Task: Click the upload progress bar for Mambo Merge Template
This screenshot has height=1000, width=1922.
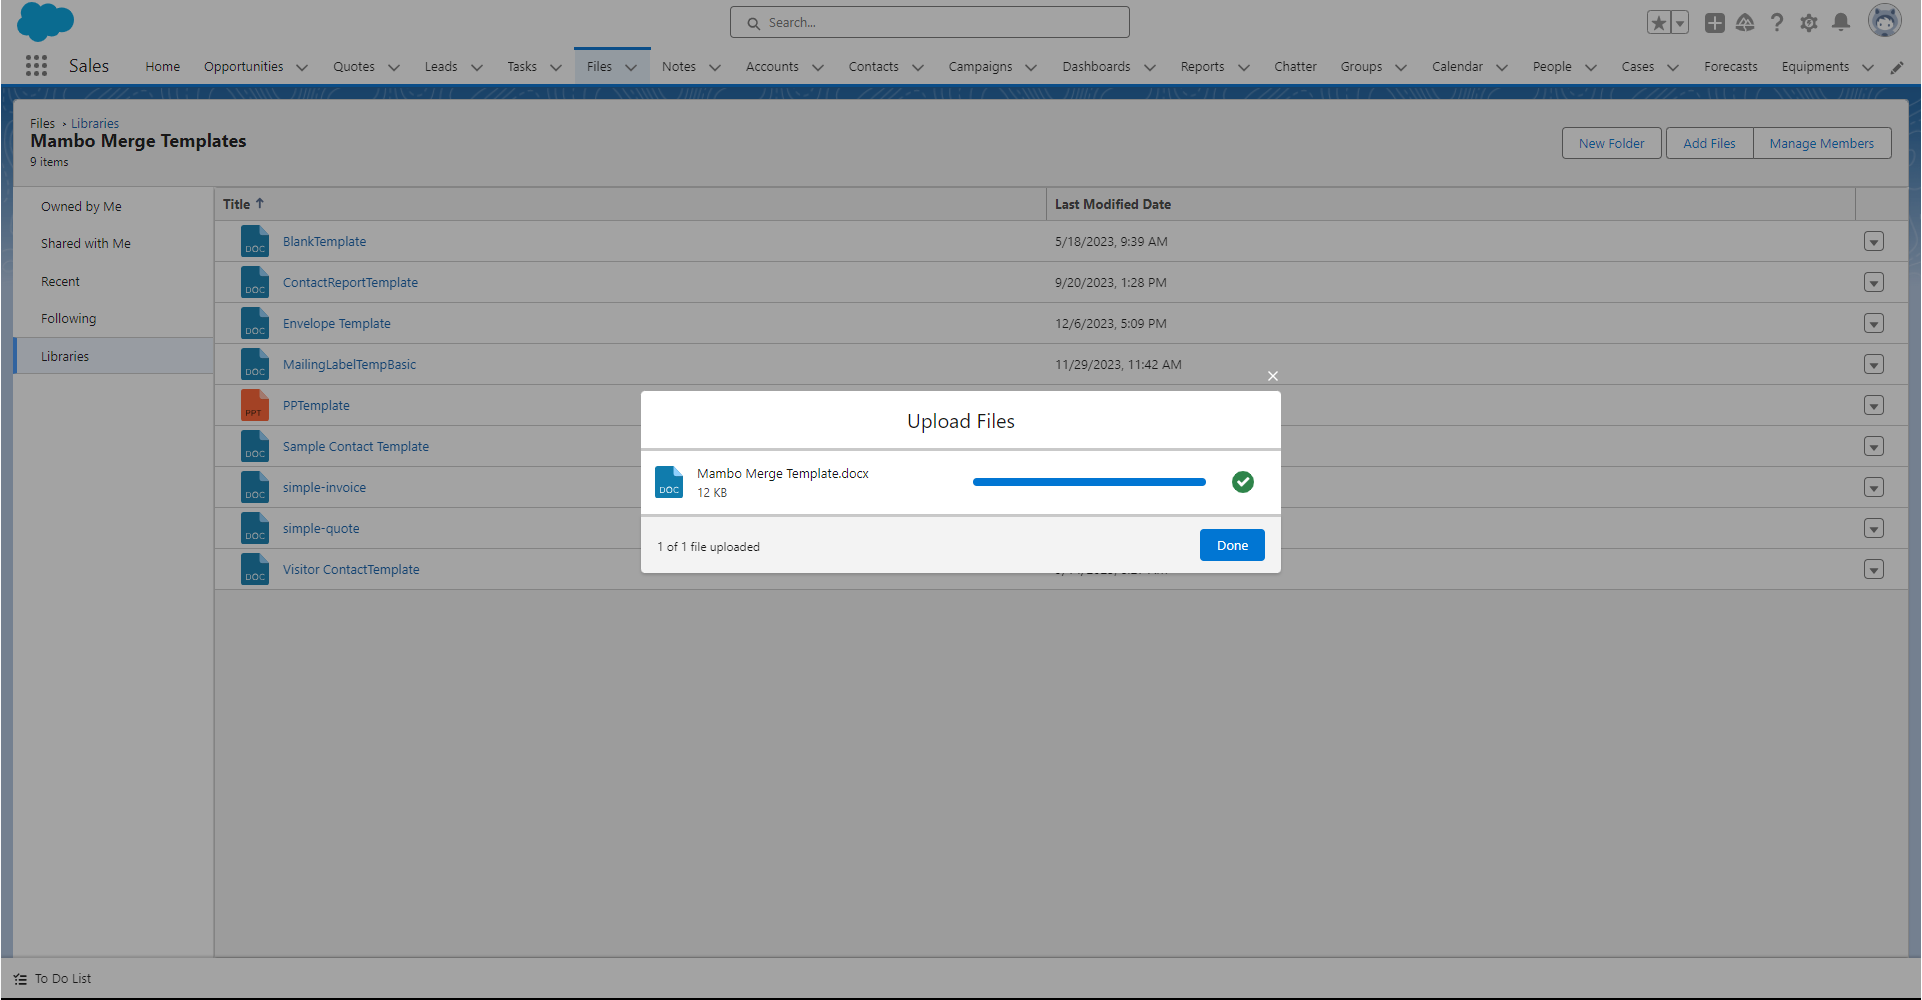Action: (1088, 482)
